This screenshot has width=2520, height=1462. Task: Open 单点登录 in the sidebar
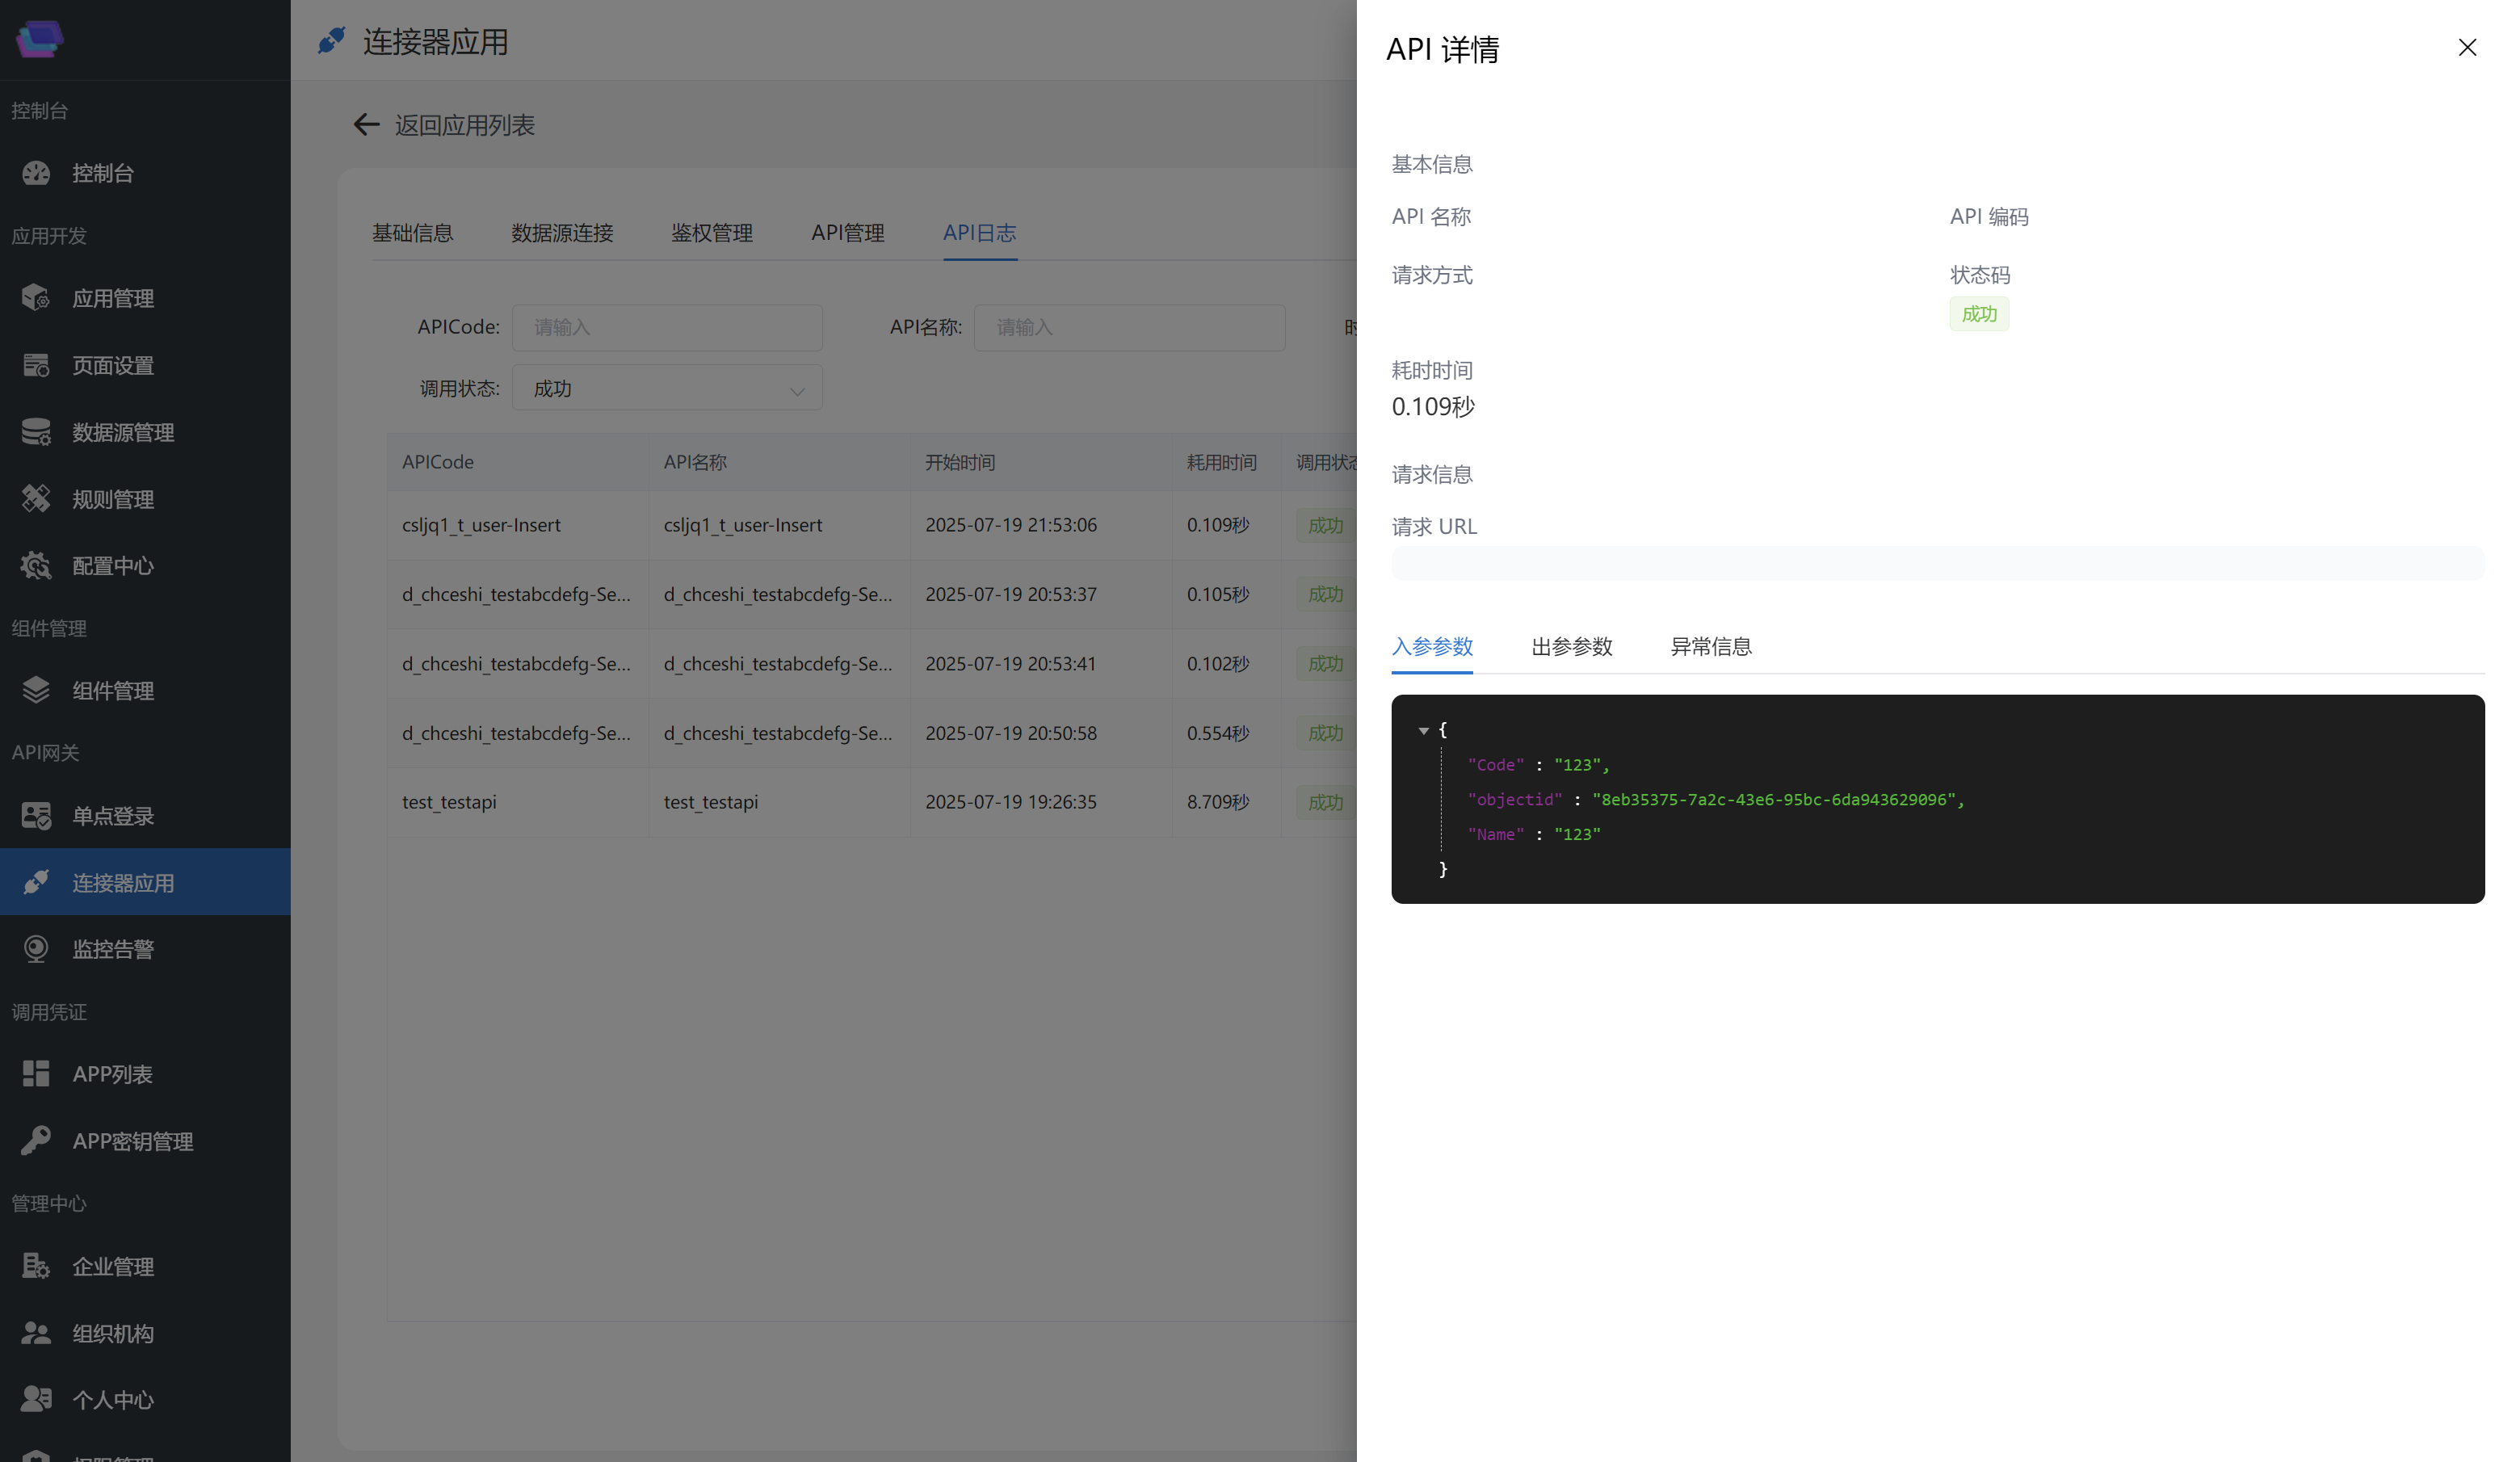click(113, 816)
